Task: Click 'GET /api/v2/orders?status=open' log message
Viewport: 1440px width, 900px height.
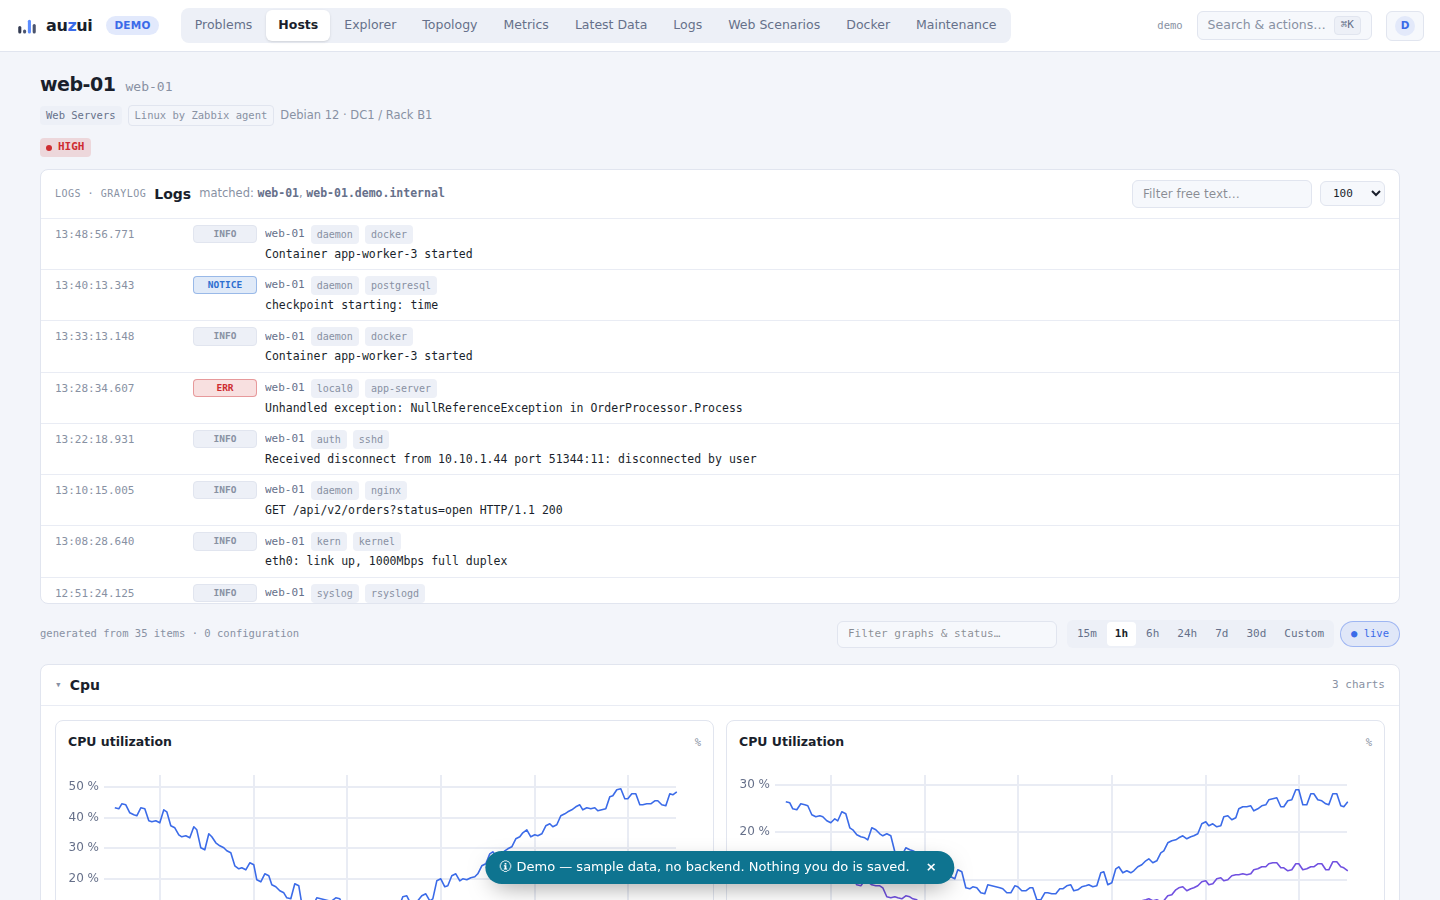Action: click(x=413, y=510)
